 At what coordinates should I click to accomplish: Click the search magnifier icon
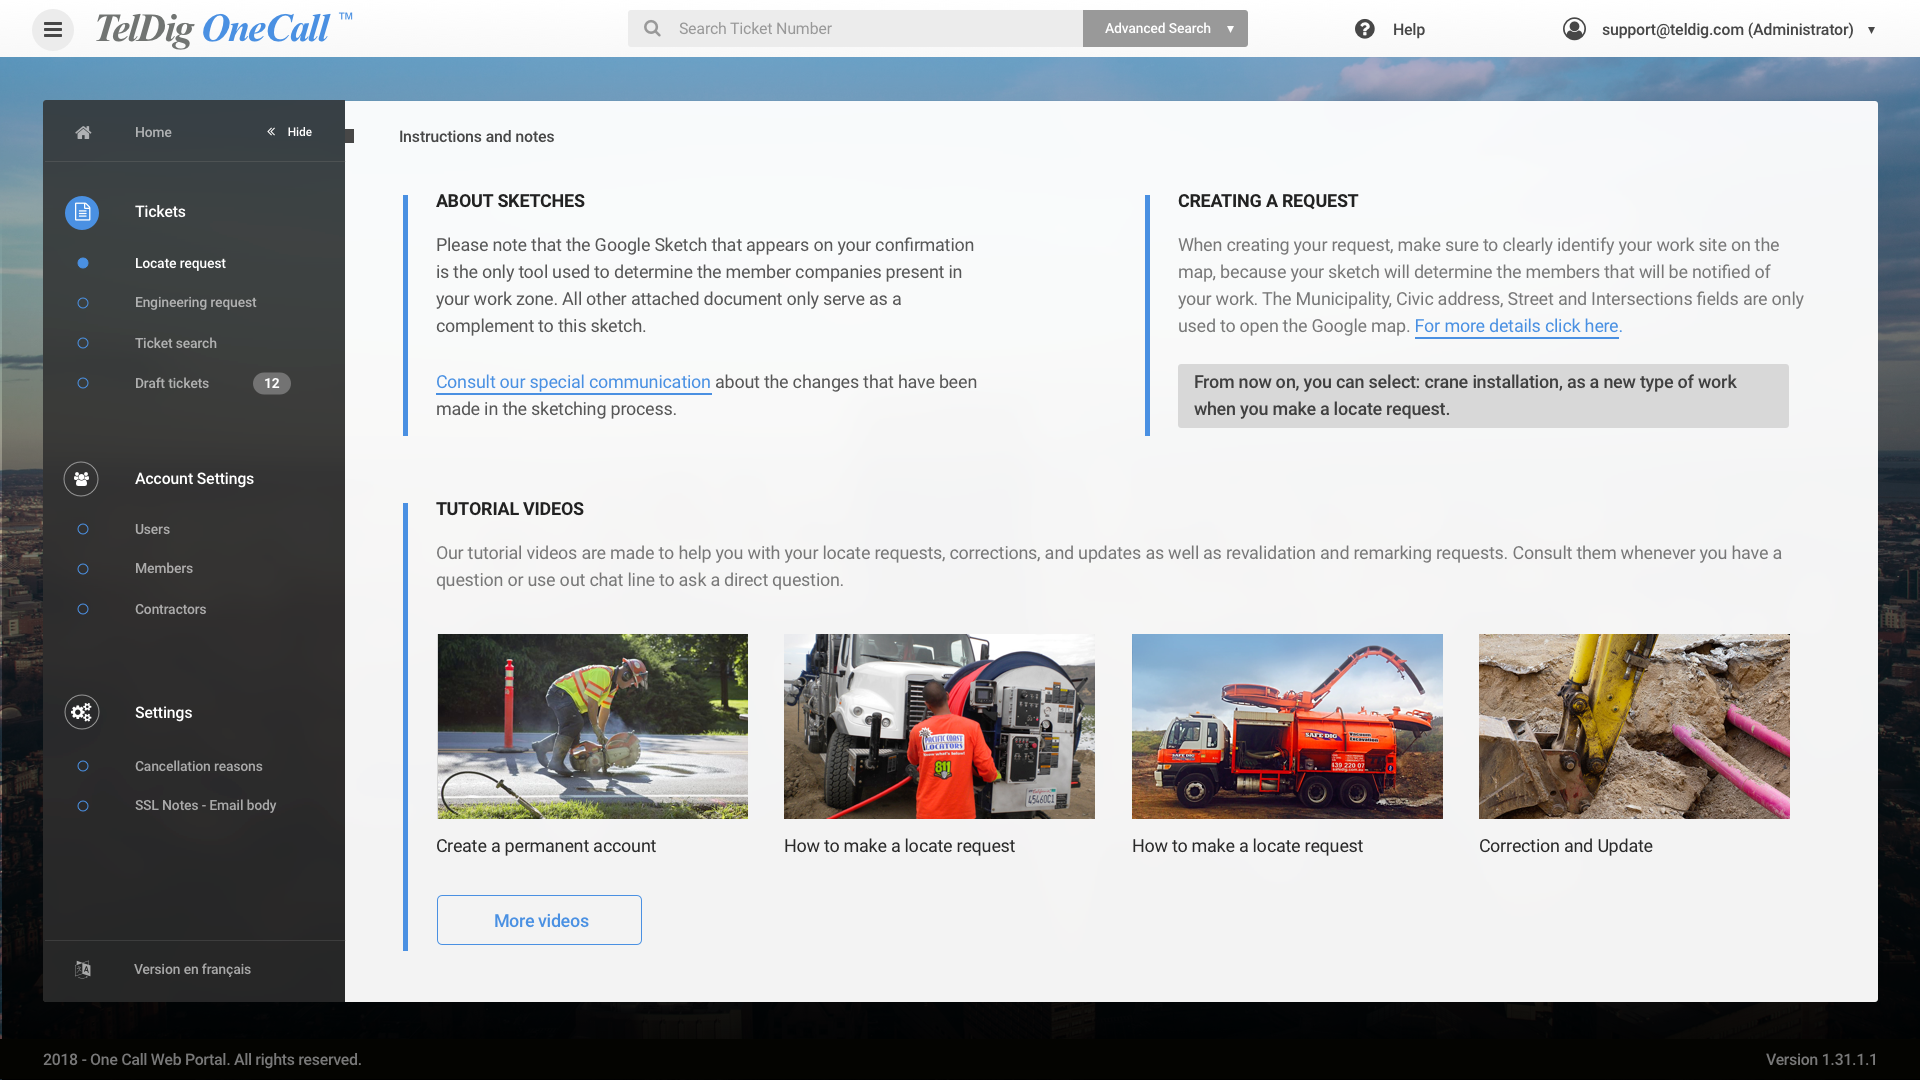(x=652, y=29)
